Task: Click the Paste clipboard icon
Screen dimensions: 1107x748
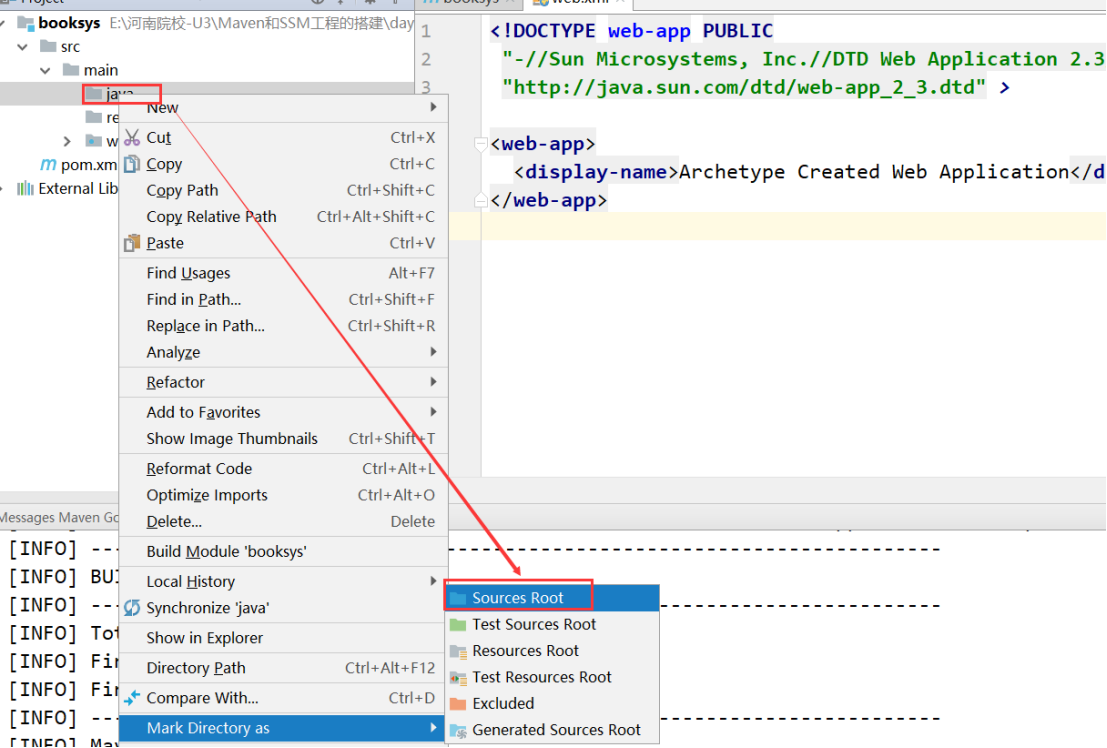Action: (132, 243)
